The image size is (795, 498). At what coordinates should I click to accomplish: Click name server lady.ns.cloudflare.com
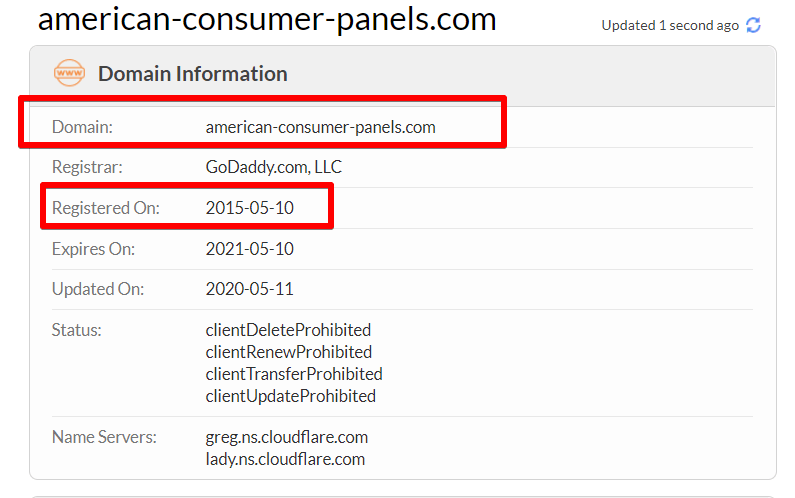pyautogui.click(x=285, y=459)
